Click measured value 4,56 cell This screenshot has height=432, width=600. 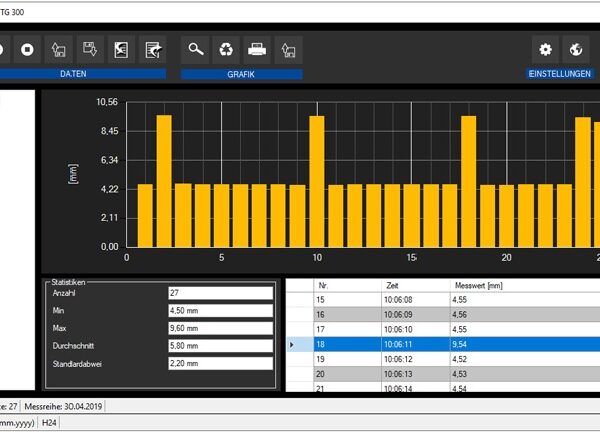coord(525,315)
